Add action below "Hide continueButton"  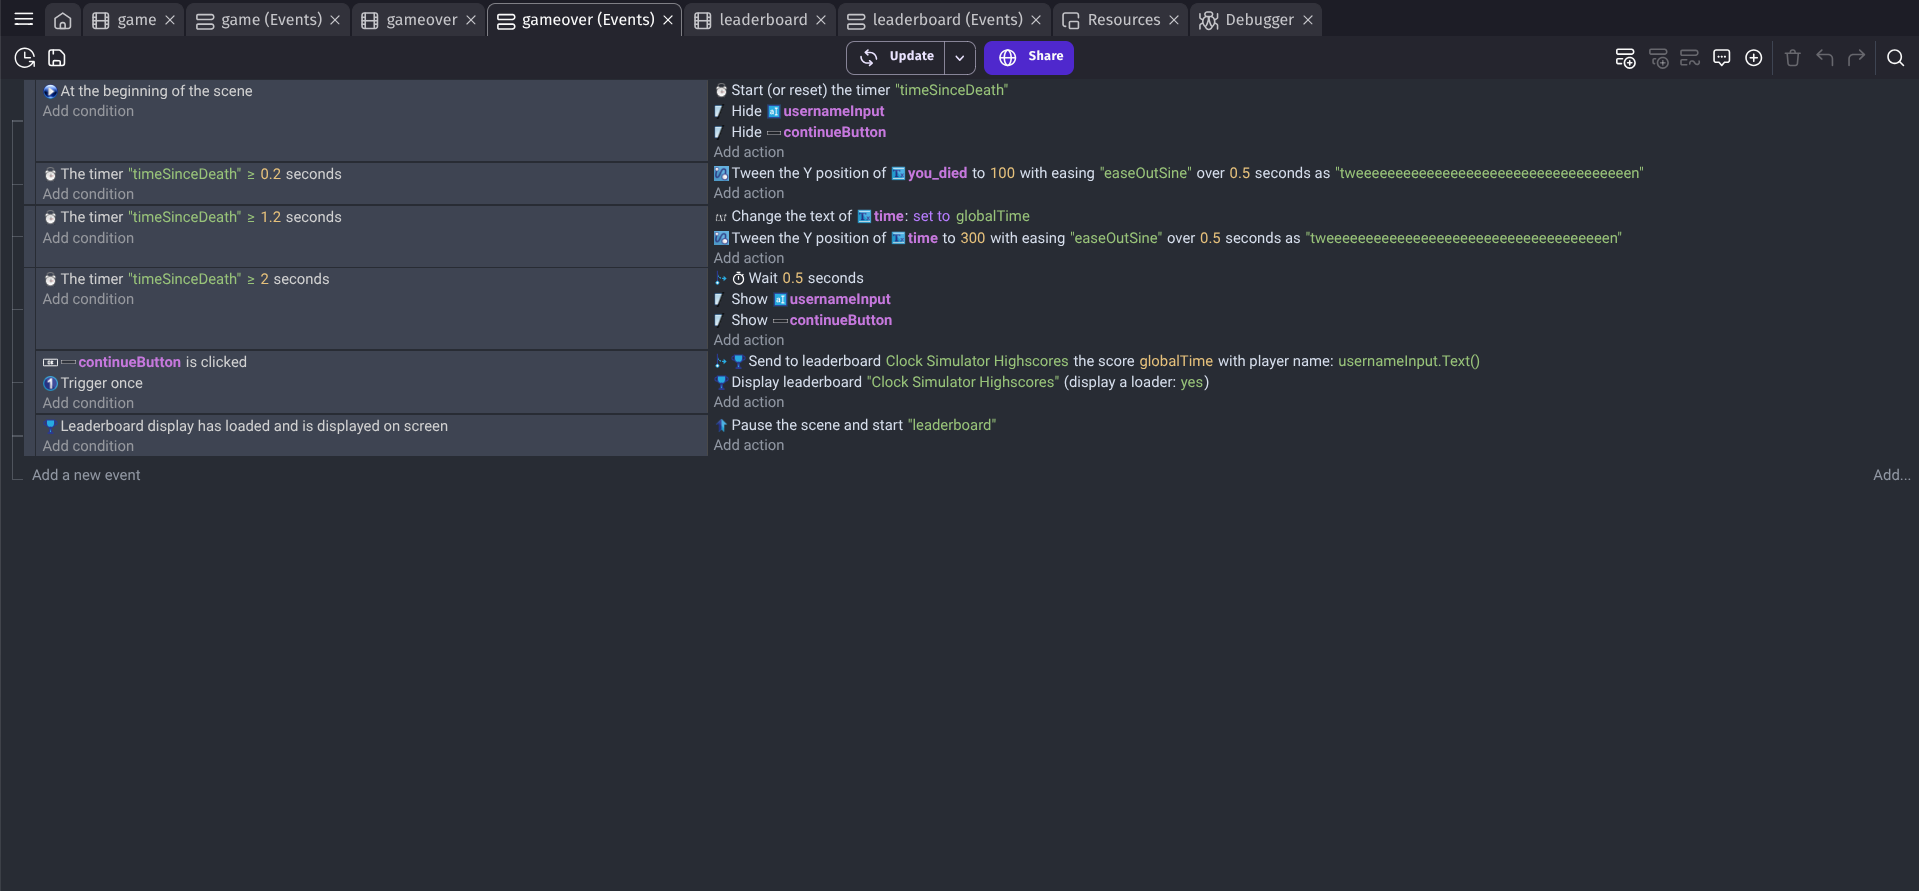[749, 152]
